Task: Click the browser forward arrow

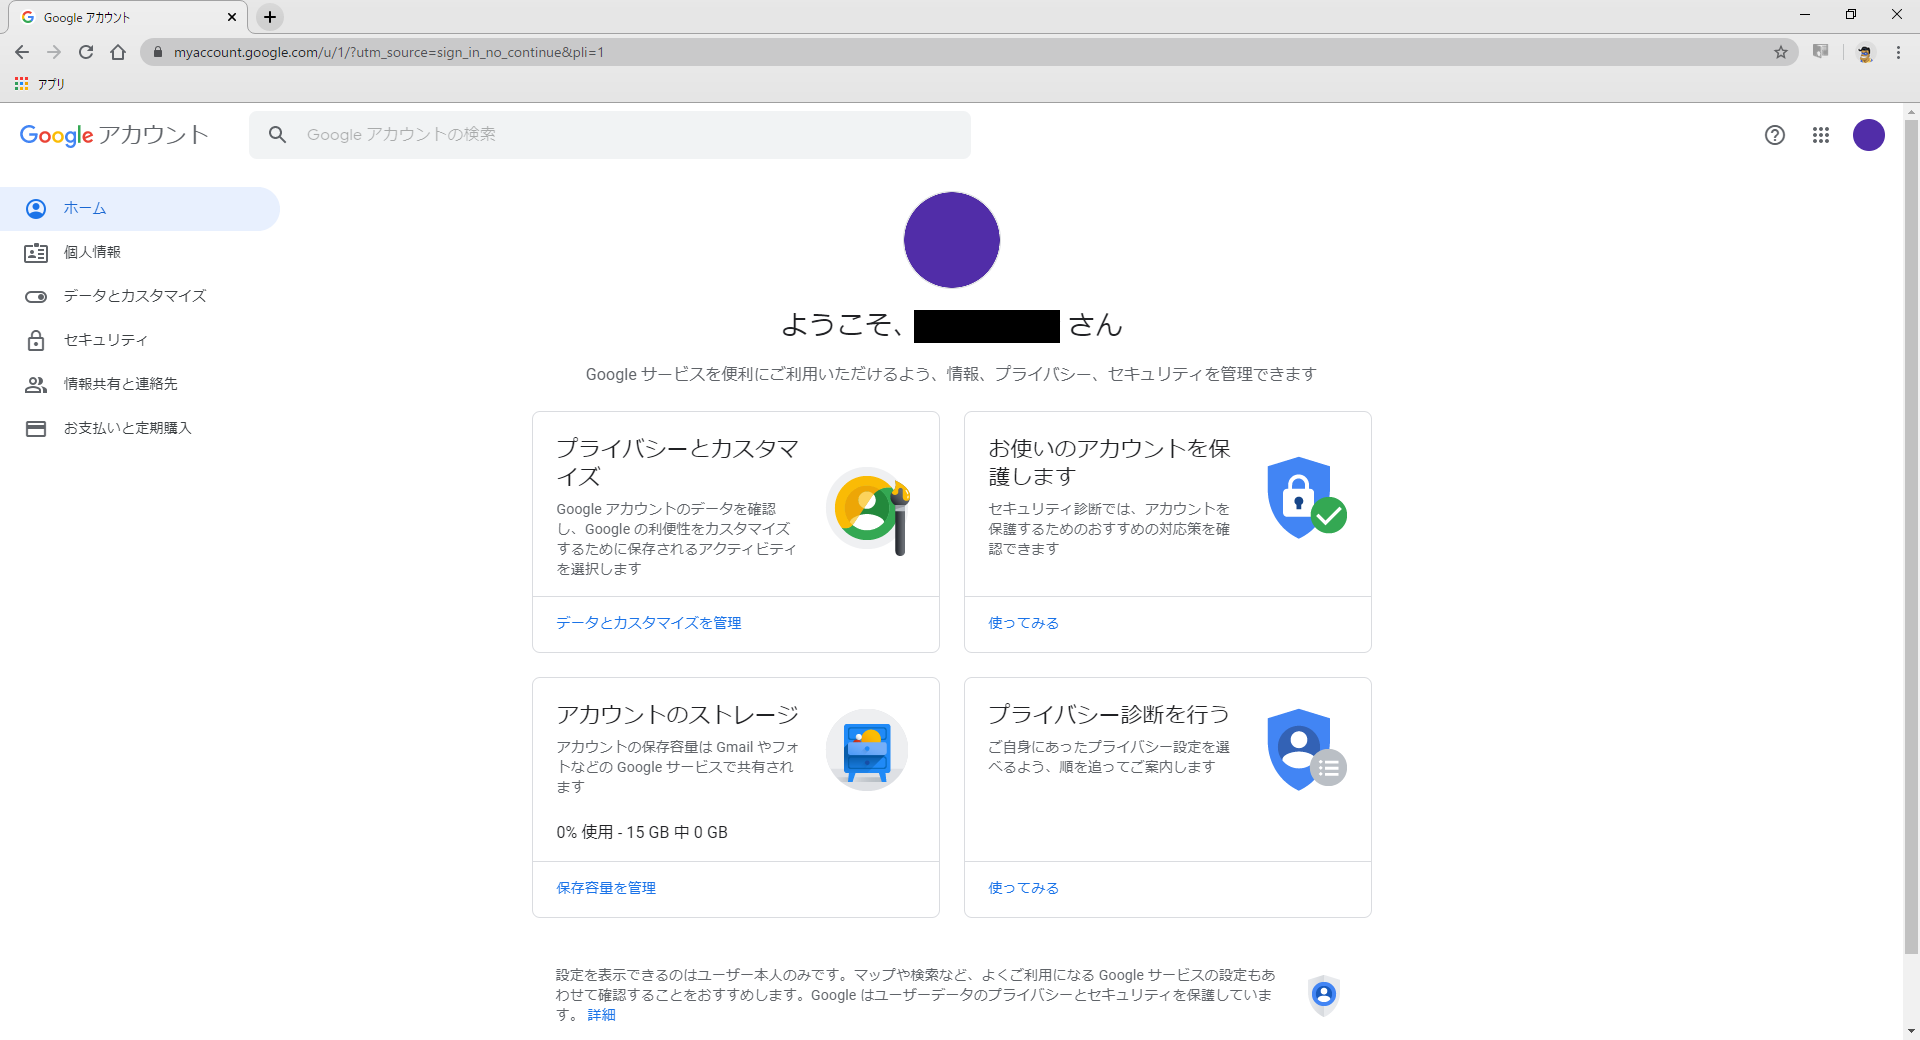Action: click(x=54, y=52)
